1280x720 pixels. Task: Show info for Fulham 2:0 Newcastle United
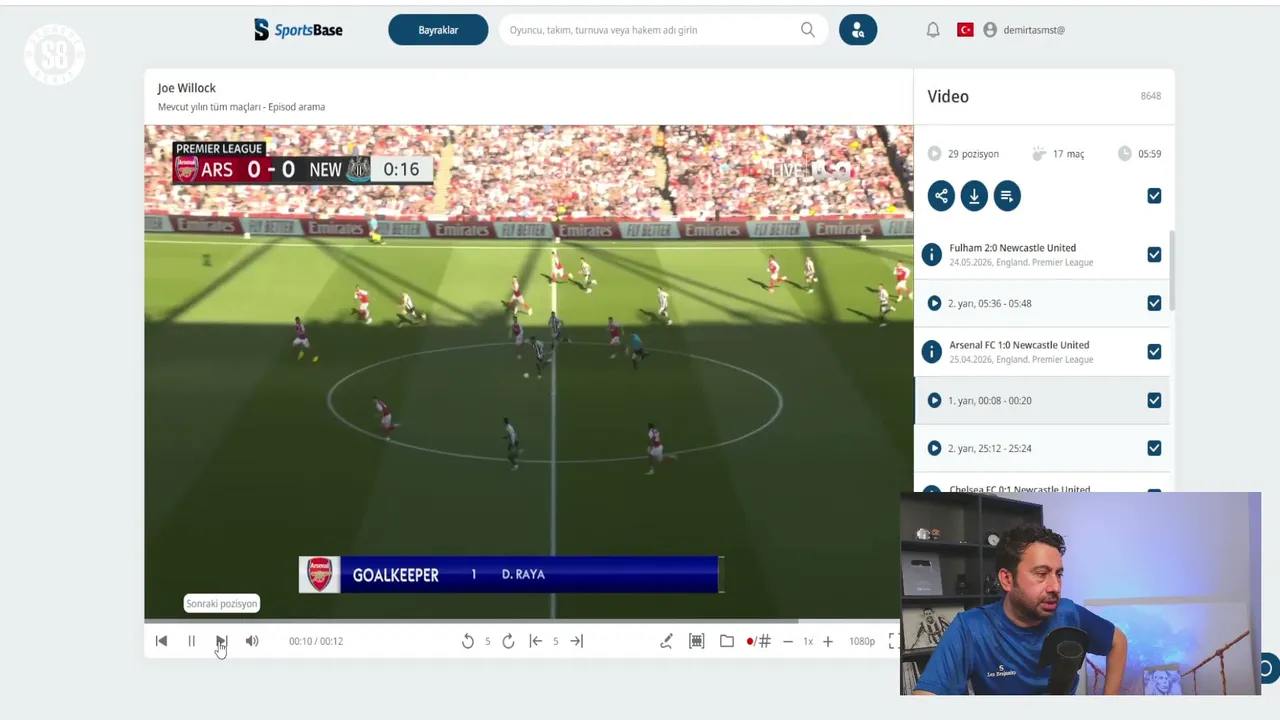click(932, 255)
